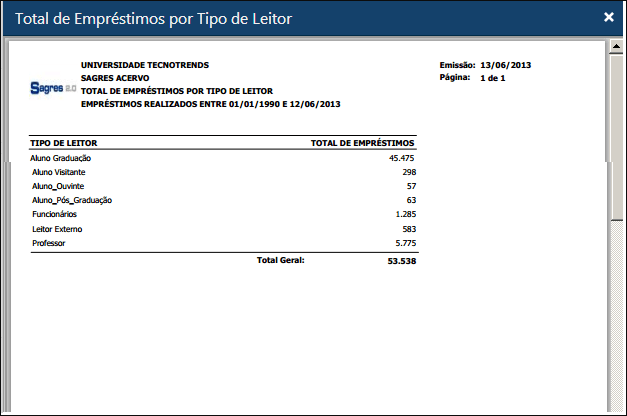Click the Sagres 2.0 logo

pyautogui.click(x=54, y=88)
